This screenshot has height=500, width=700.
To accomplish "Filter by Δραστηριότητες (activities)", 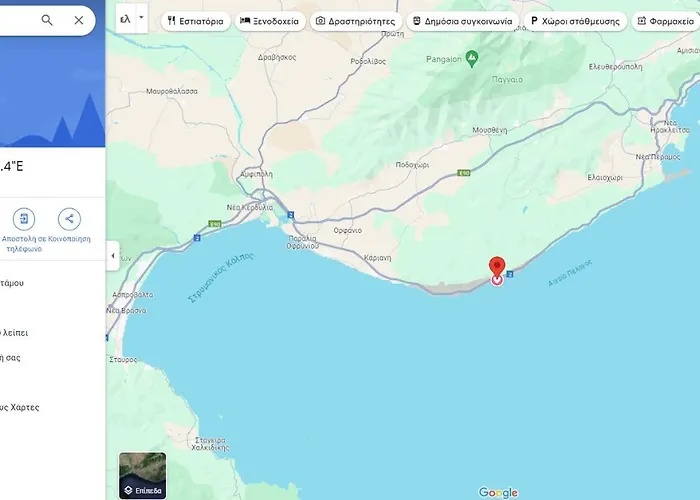I will point(355,21).
